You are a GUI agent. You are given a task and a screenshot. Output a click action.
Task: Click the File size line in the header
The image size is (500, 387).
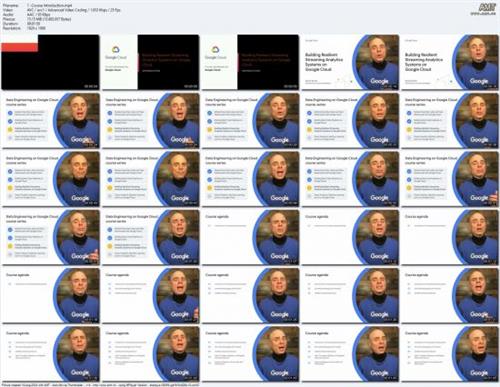click(x=37, y=19)
